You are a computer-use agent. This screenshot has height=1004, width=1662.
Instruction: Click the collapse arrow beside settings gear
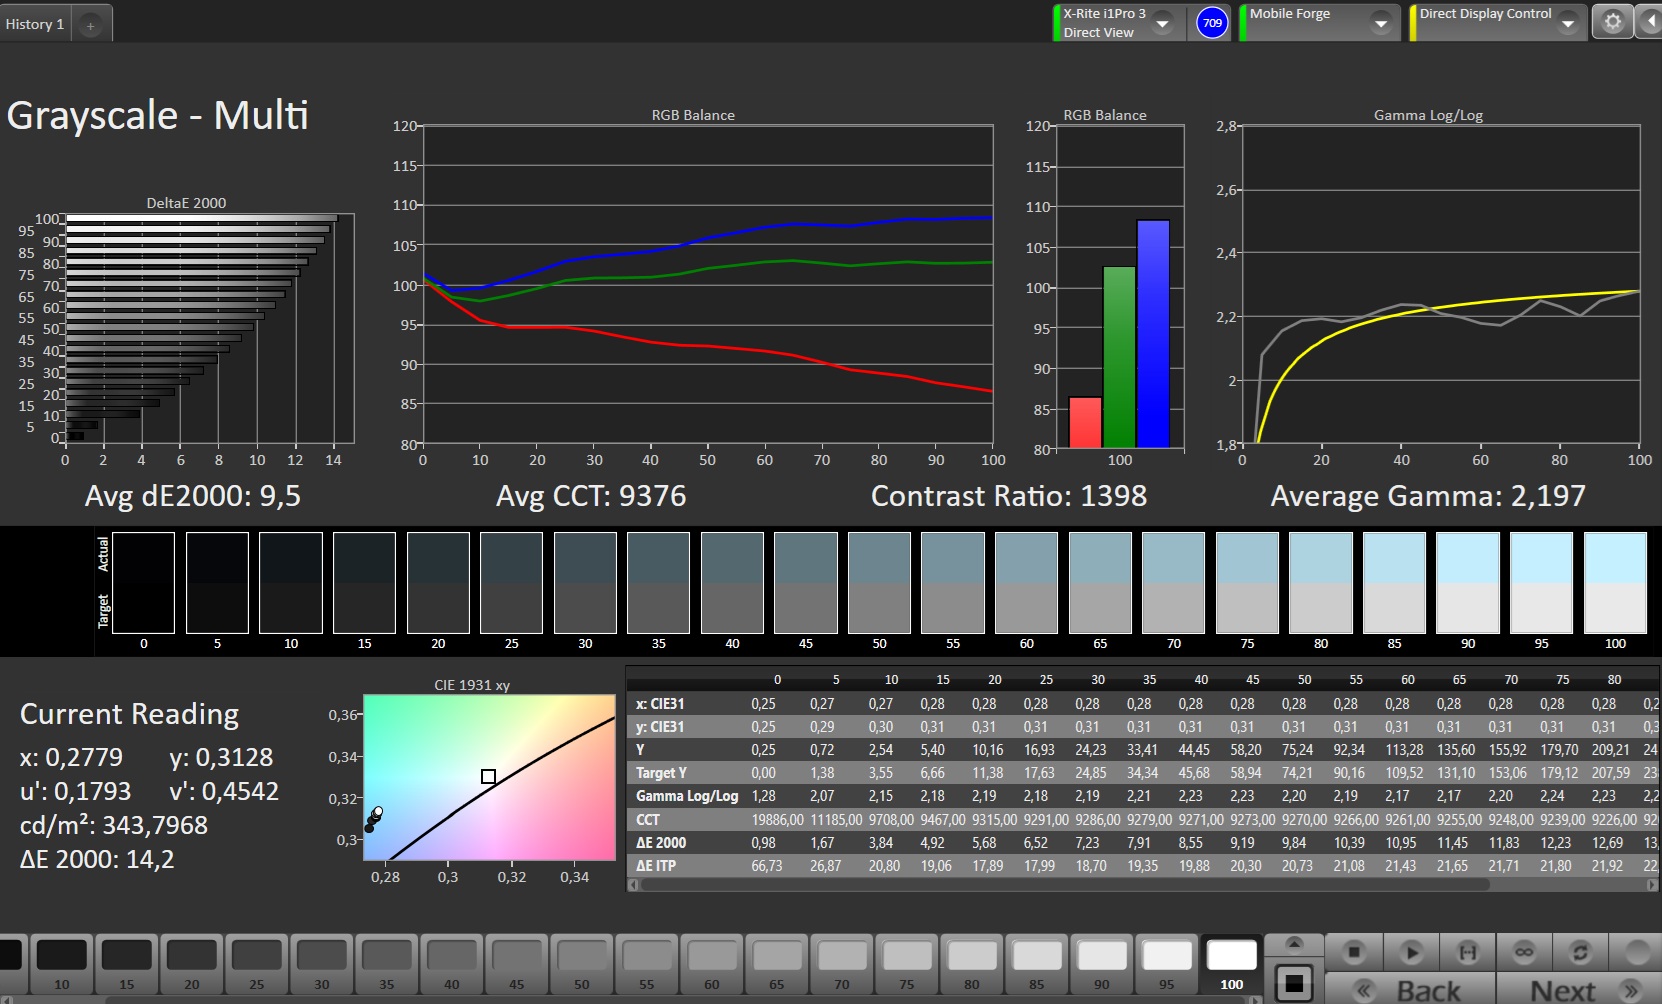point(1650,22)
